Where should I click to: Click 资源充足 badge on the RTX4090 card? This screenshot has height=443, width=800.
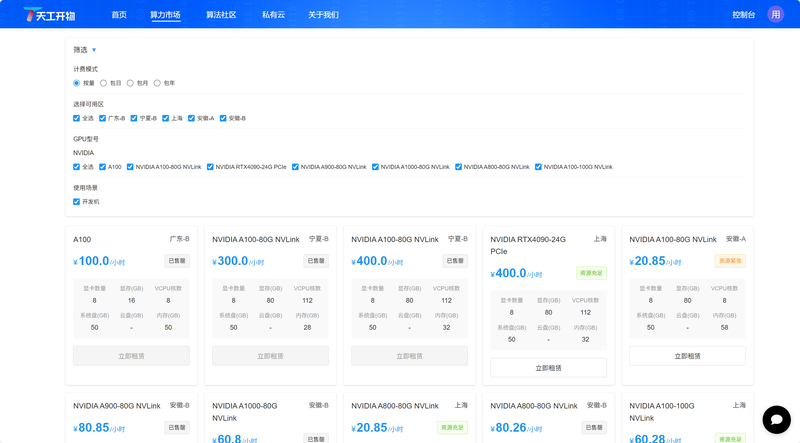[x=591, y=273]
